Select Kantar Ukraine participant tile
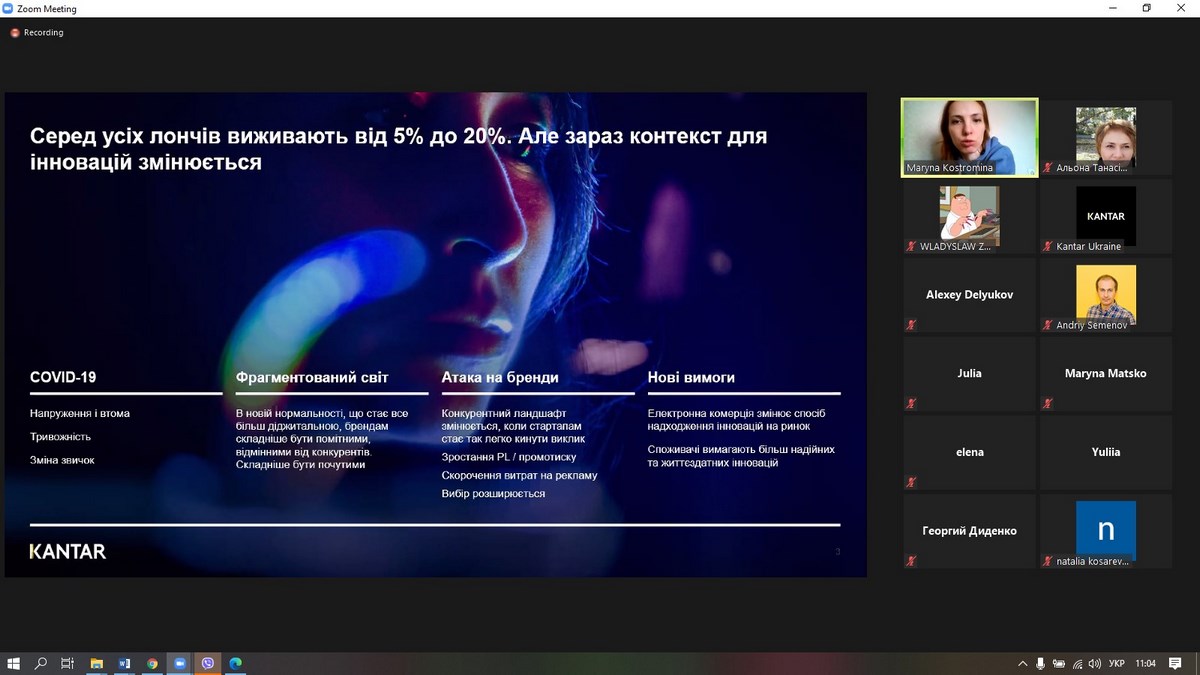This screenshot has height=675, width=1200. [x=1105, y=216]
